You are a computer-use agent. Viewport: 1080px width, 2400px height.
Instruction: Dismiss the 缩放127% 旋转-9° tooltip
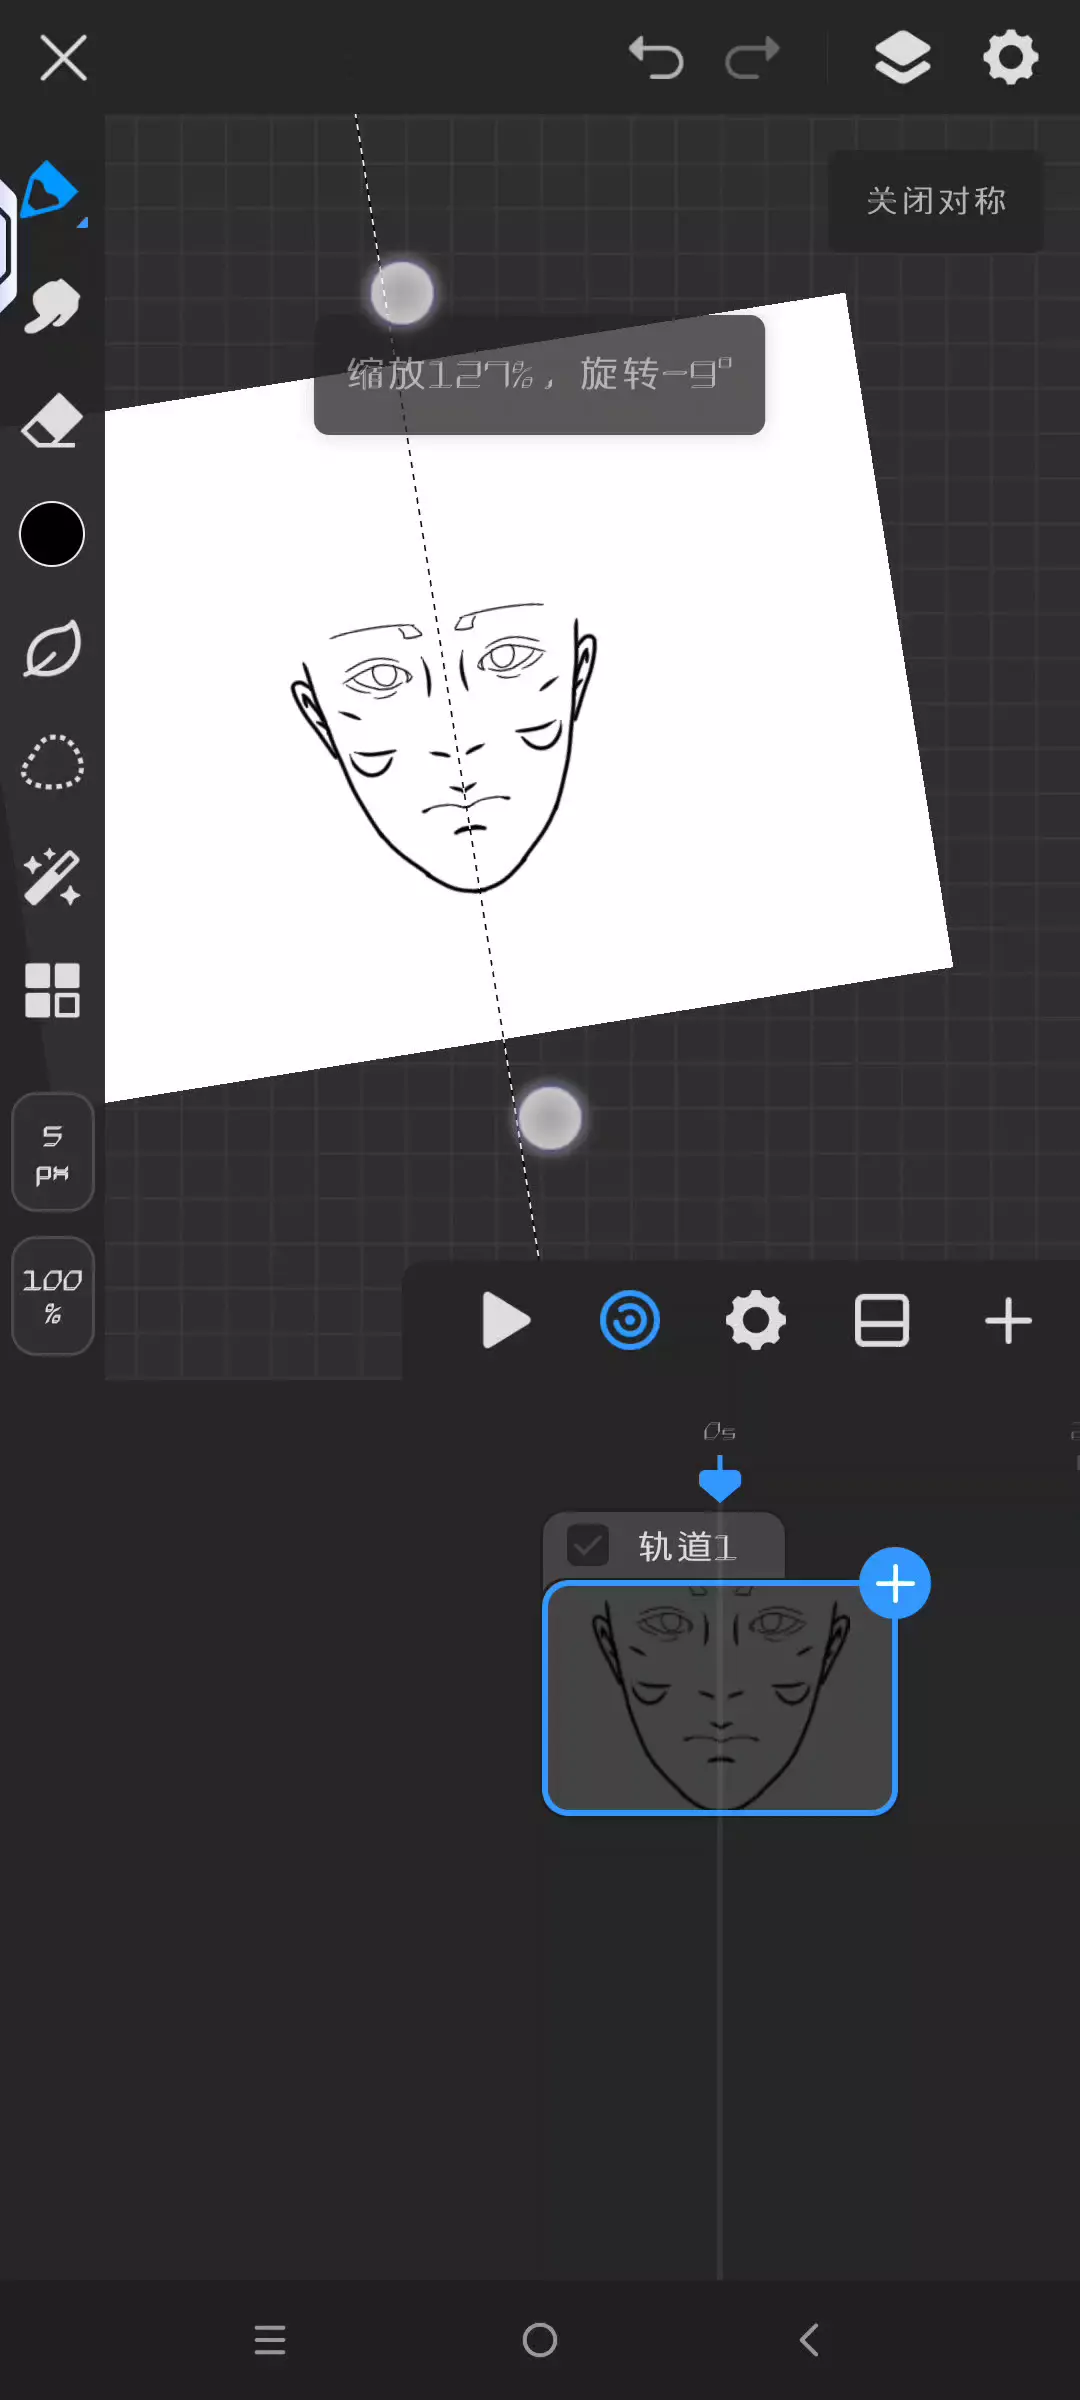[539, 375]
